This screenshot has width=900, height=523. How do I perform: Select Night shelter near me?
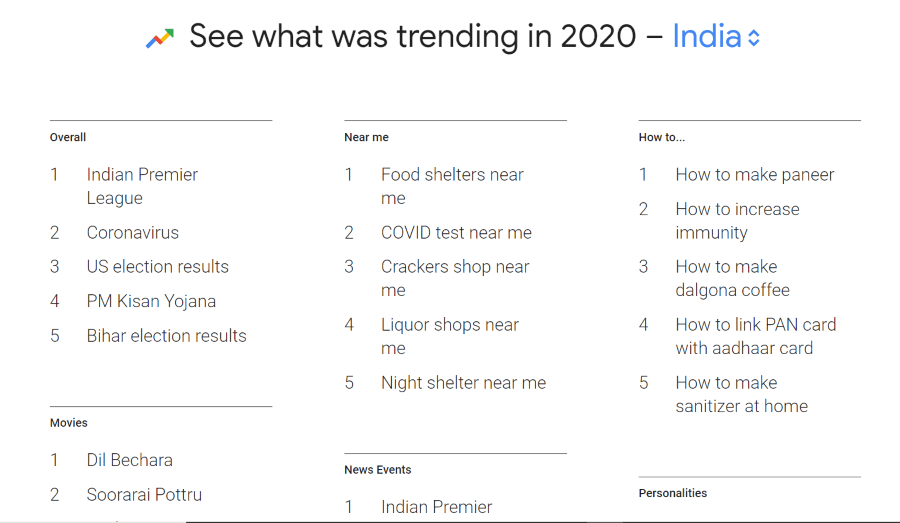(463, 383)
